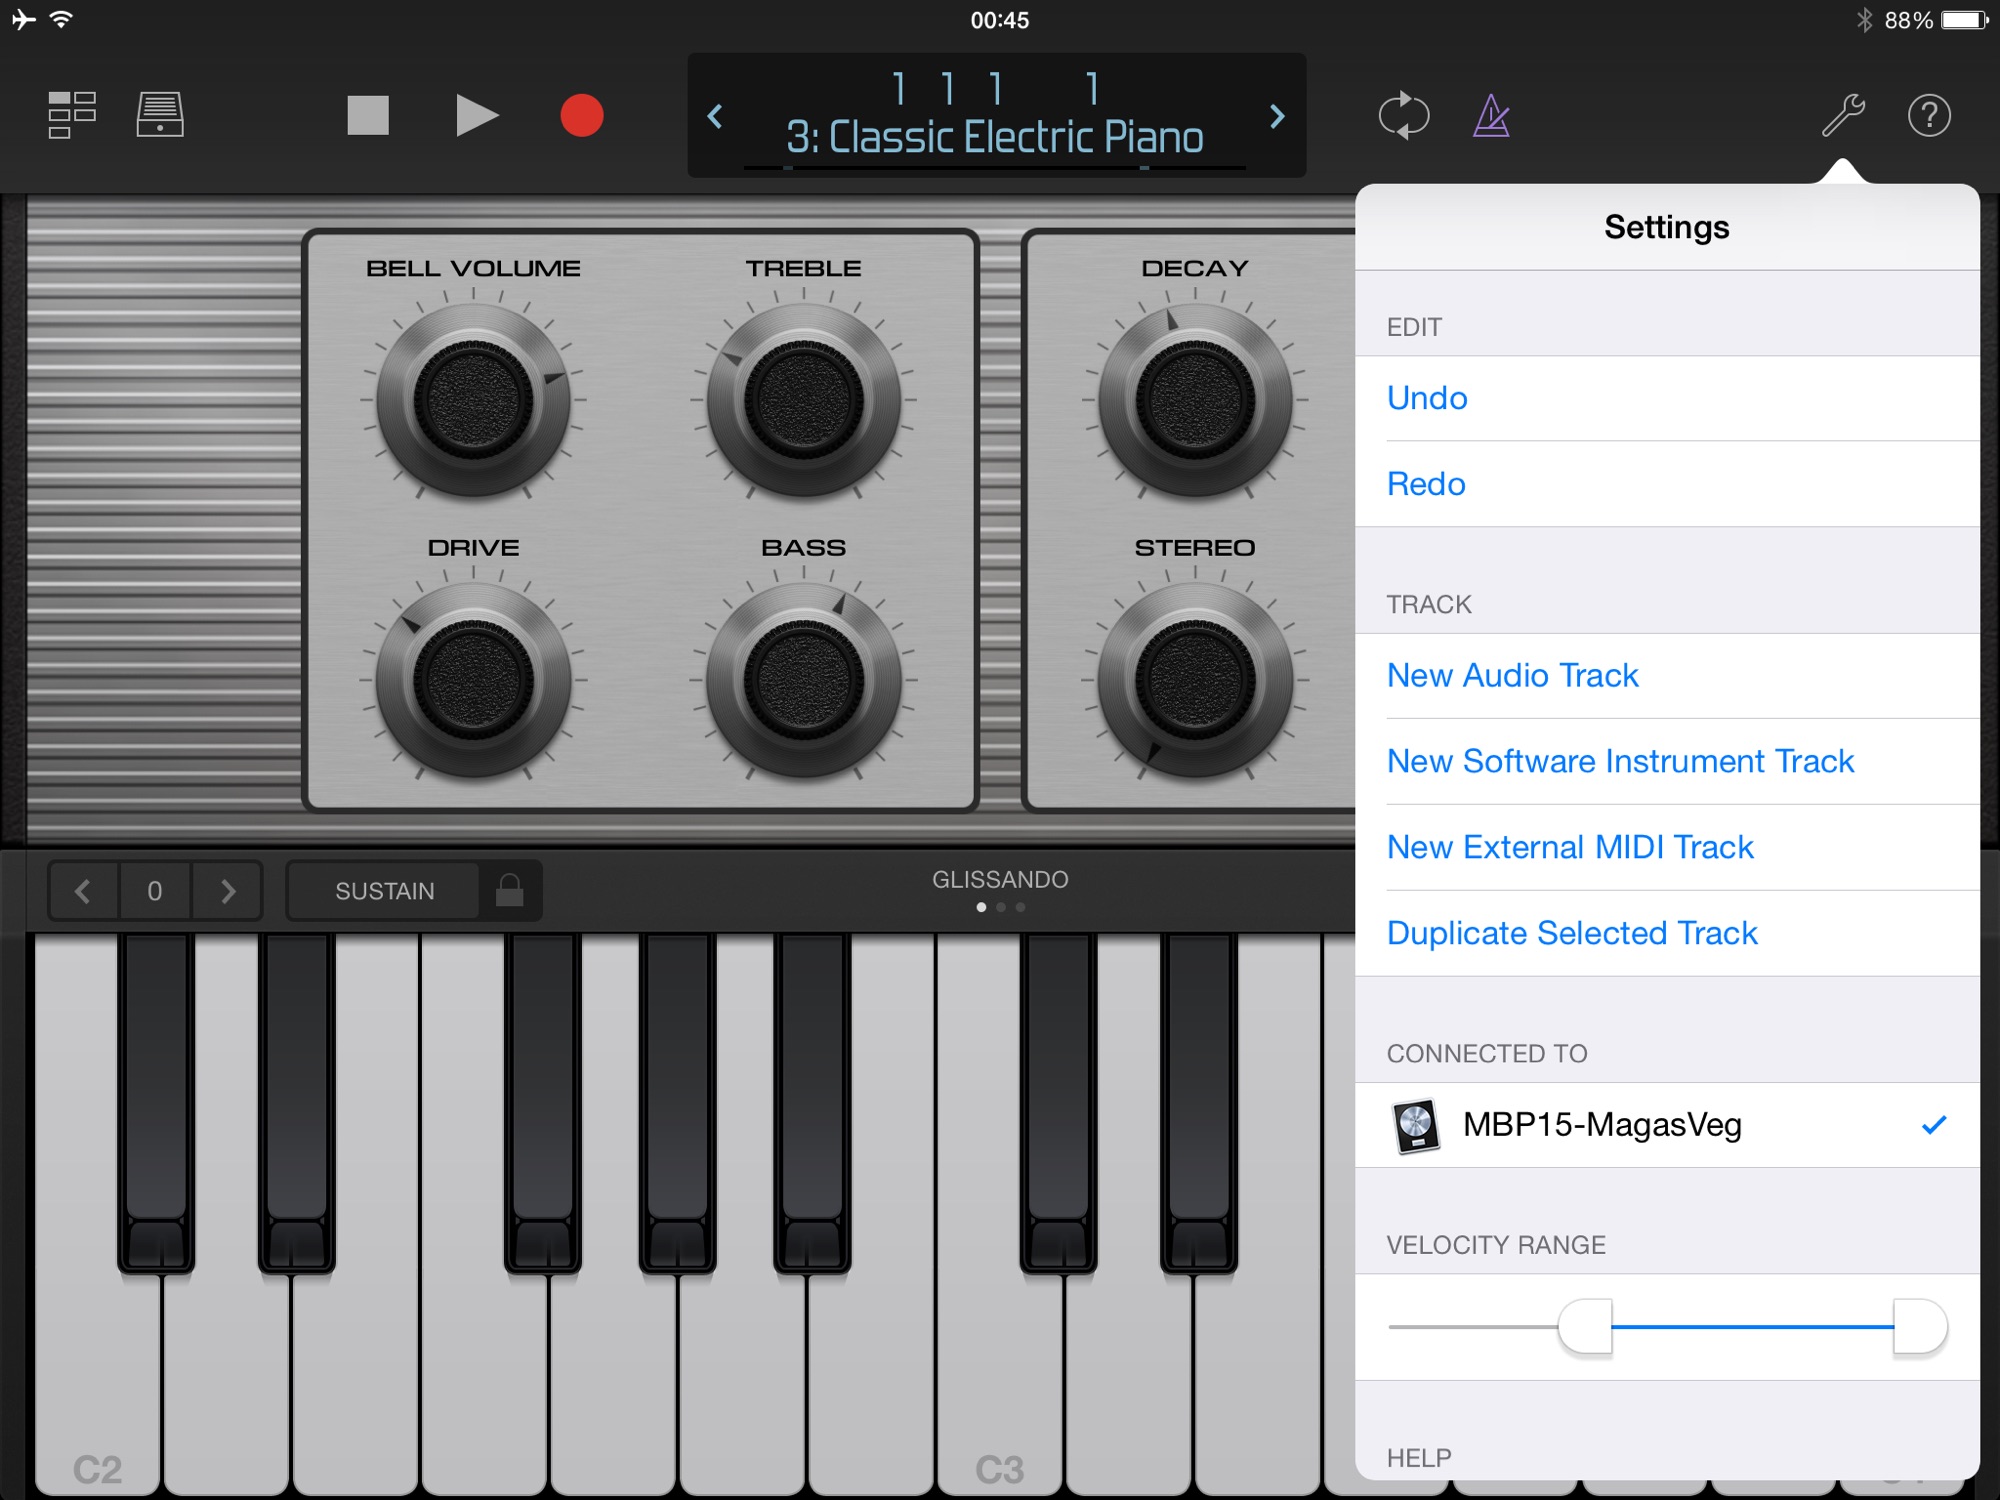Viewport: 2000px width, 1500px height.
Task: Tap the 00:45 clock
Action: 1000,20
